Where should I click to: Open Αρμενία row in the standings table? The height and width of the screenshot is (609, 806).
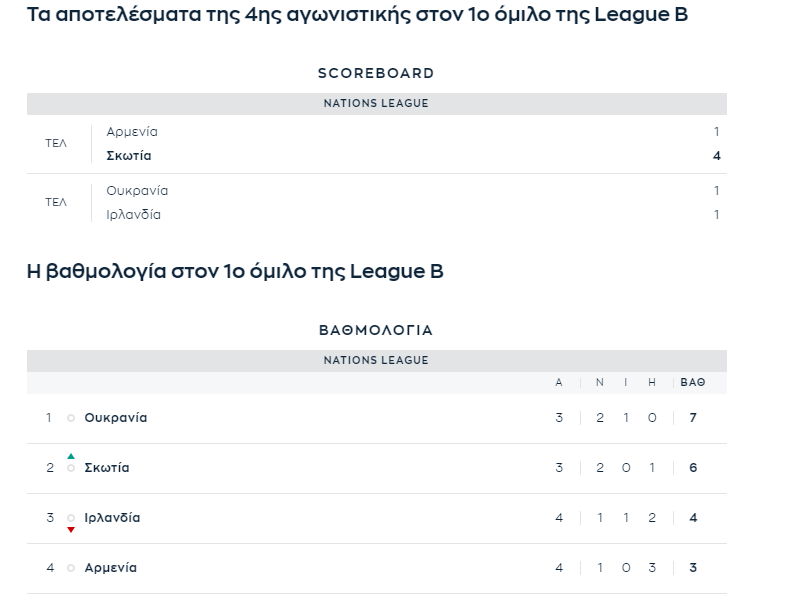click(x=377, y=568)
